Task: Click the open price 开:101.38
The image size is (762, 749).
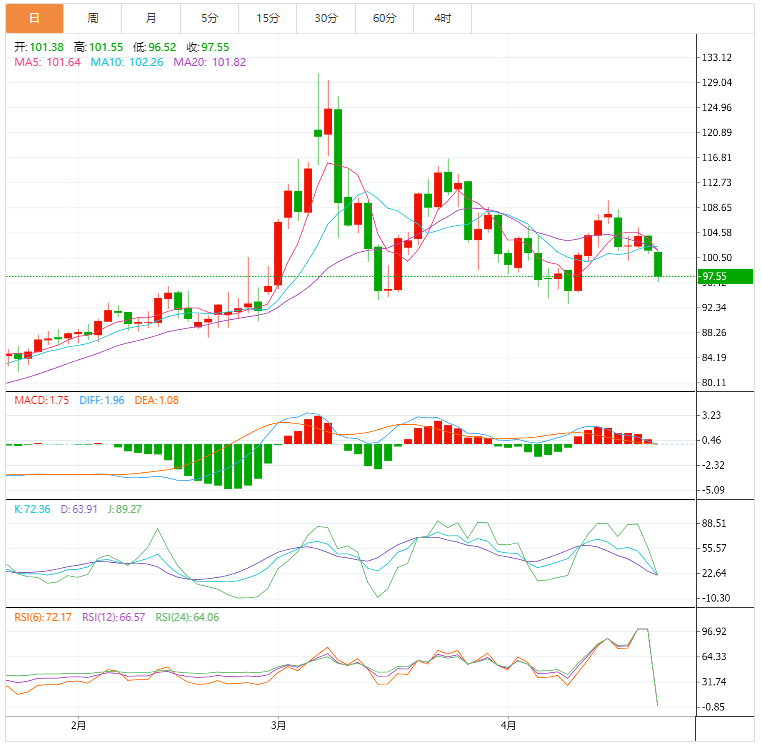Action: click(39, 47)
